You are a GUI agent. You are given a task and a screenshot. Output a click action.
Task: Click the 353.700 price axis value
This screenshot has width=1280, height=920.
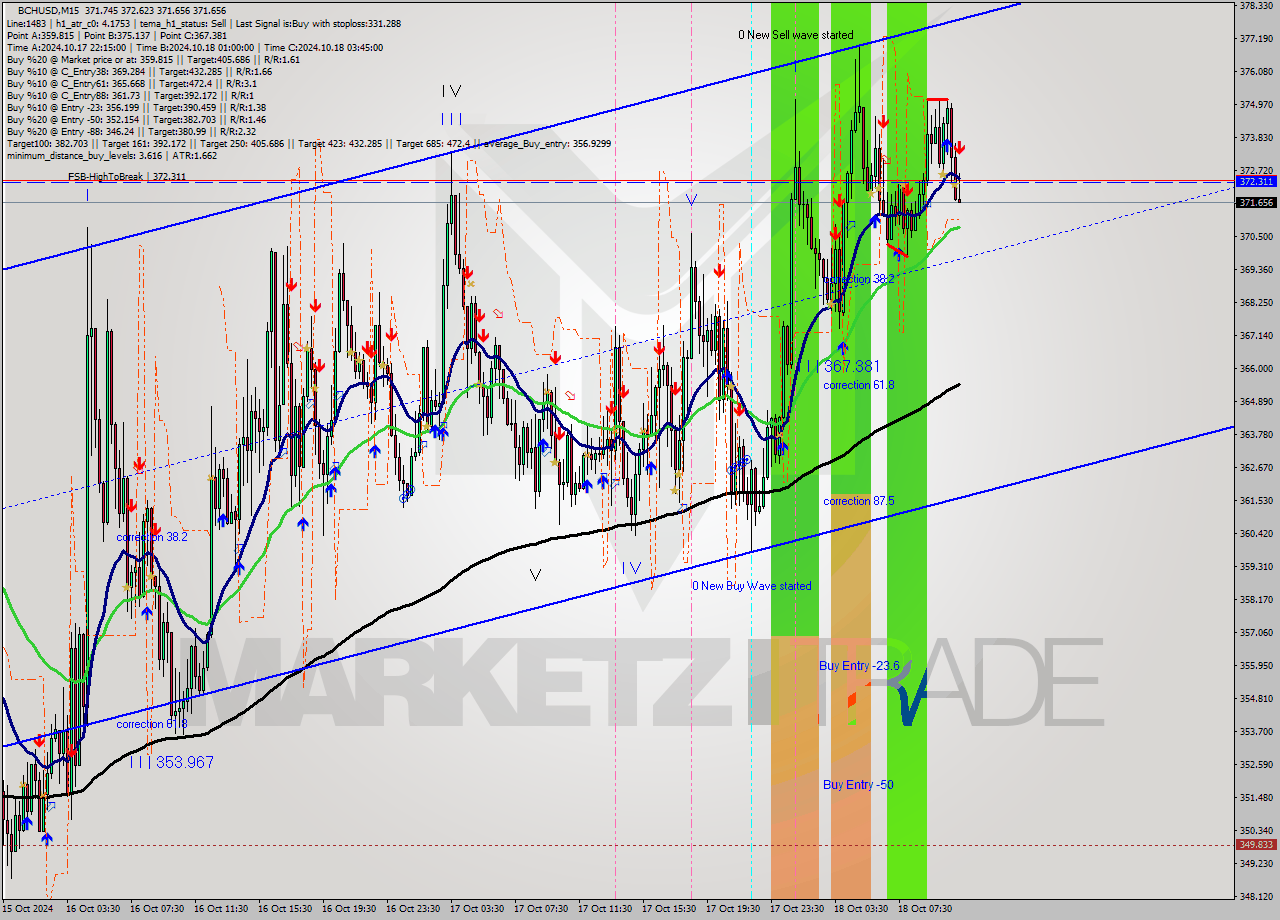pyautogui.click(x=1255, y=732)
